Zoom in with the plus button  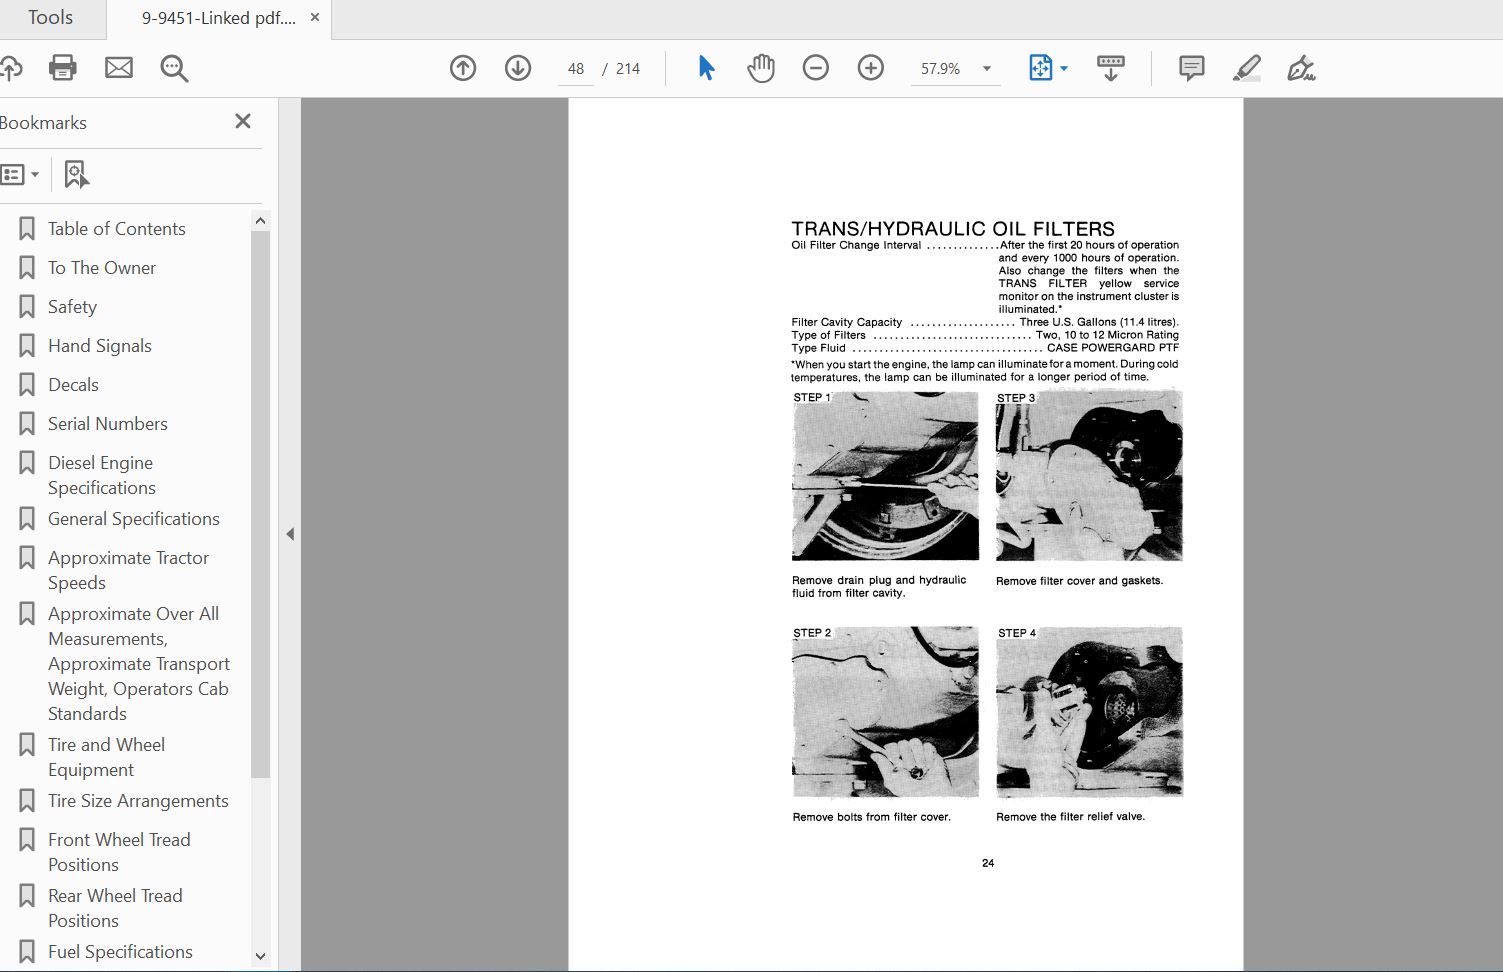pyautogui.click(x=871, y=68)
